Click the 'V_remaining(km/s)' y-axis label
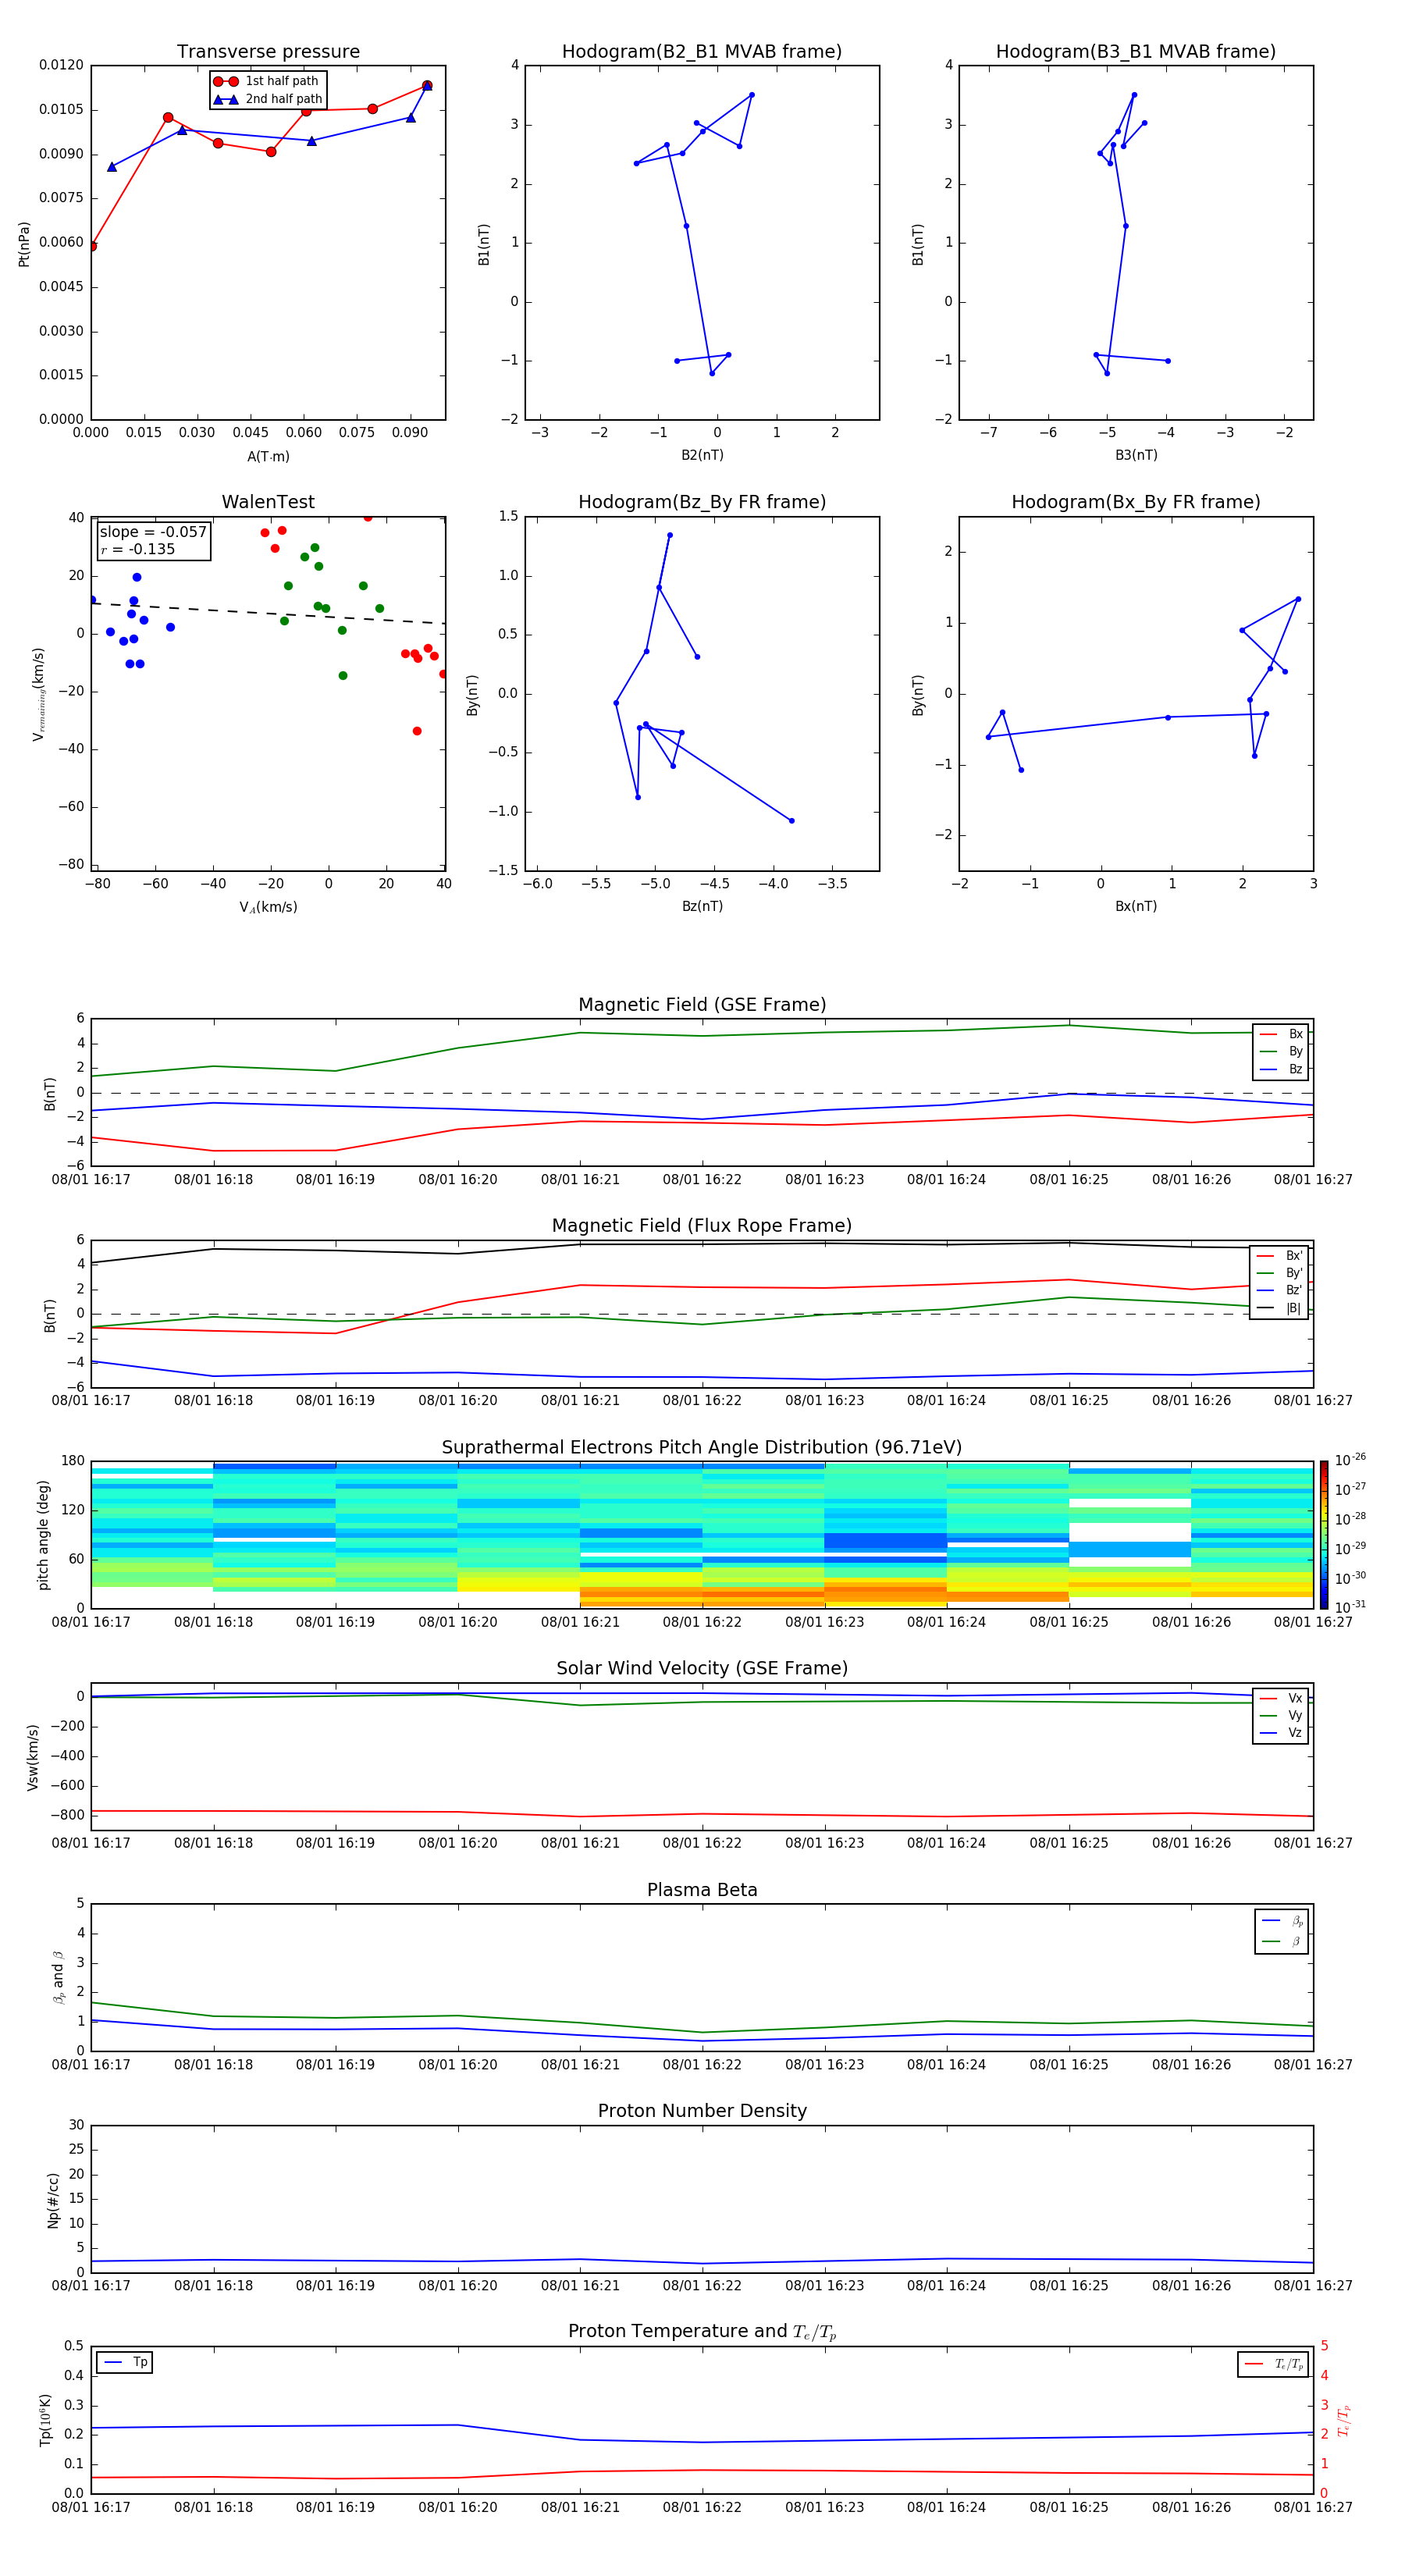 coord(38,694)
